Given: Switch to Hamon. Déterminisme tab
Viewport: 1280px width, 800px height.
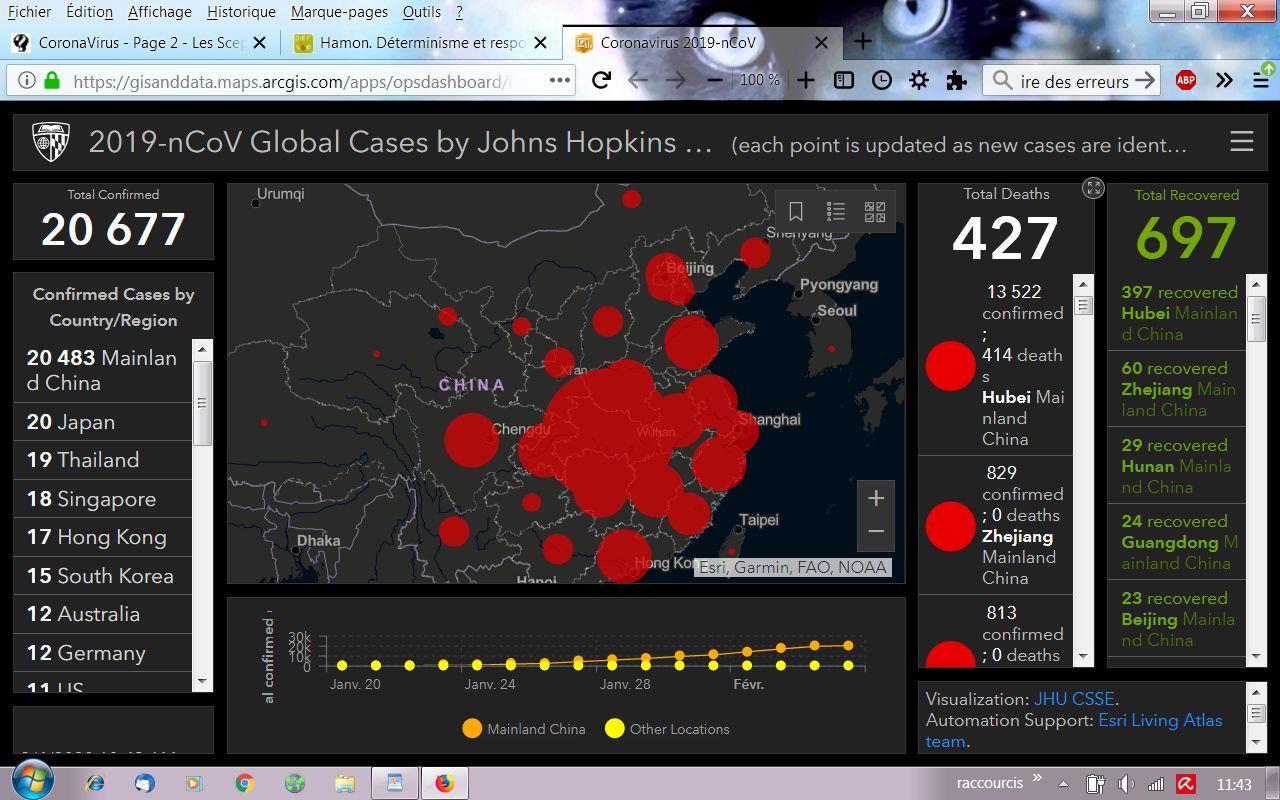Looking at the screenshot, I should (421, 43).
